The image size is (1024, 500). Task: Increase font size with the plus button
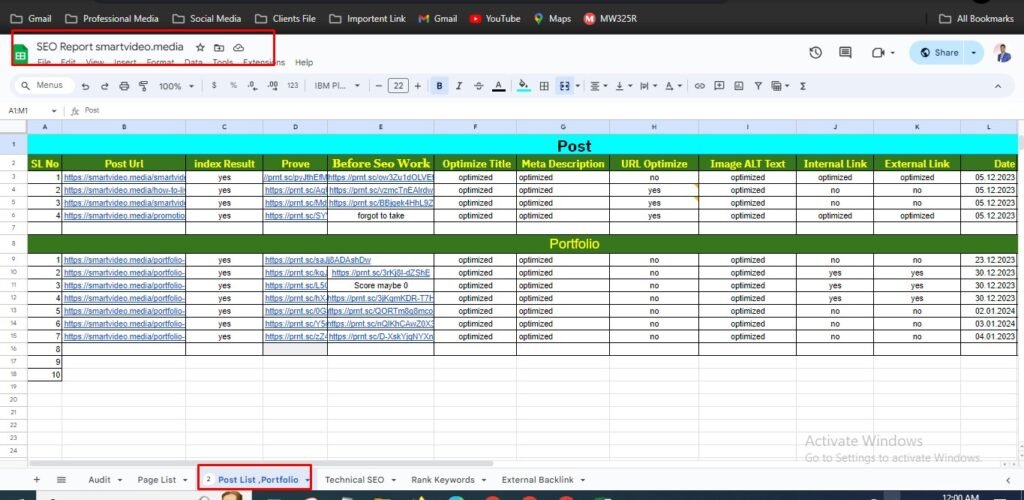tap(418, 86)
